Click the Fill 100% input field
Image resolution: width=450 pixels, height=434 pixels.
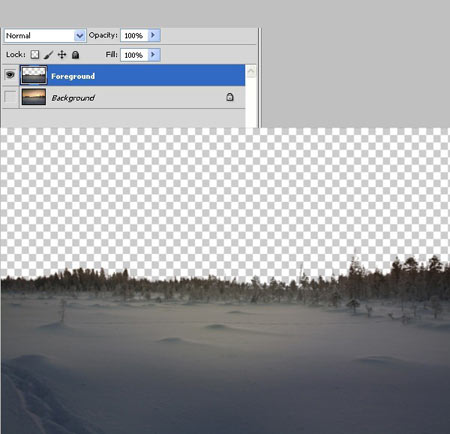[134, 55]
